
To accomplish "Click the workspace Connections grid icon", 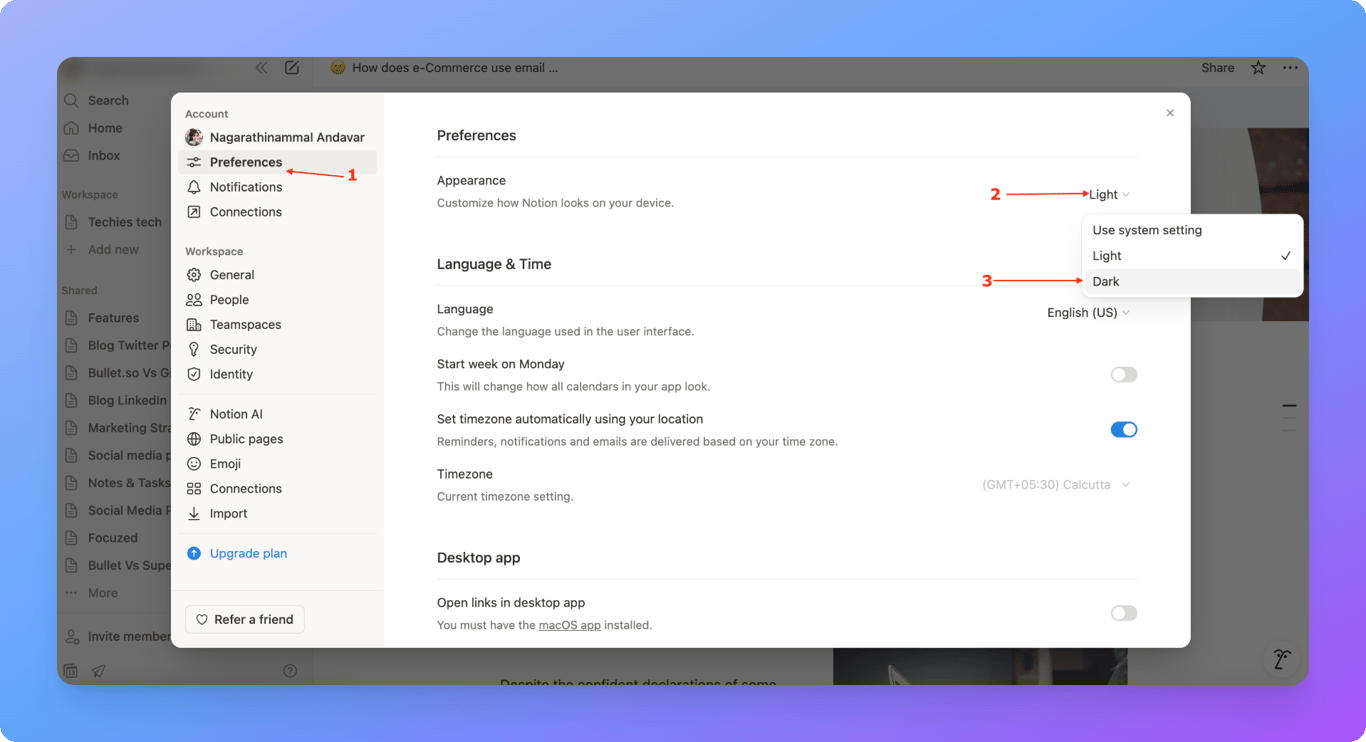I will [x=194, y=489].
